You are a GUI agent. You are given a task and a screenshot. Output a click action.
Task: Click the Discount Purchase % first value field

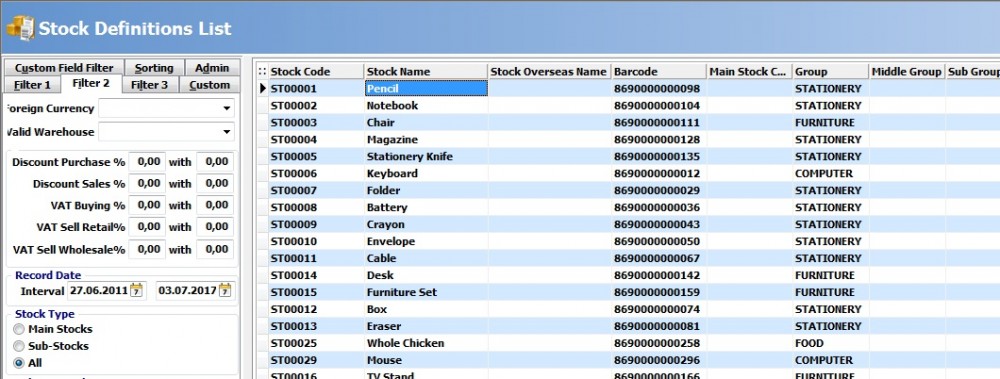147,162
